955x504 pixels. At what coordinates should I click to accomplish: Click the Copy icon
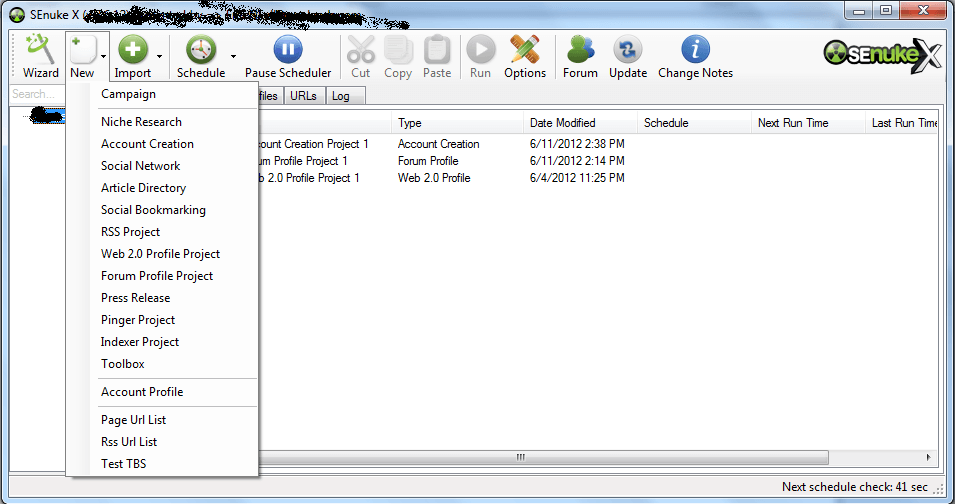click(398, 49)
